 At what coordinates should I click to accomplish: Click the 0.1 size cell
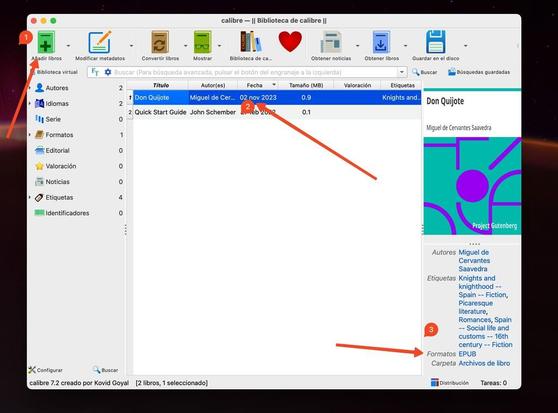[306, 112]
